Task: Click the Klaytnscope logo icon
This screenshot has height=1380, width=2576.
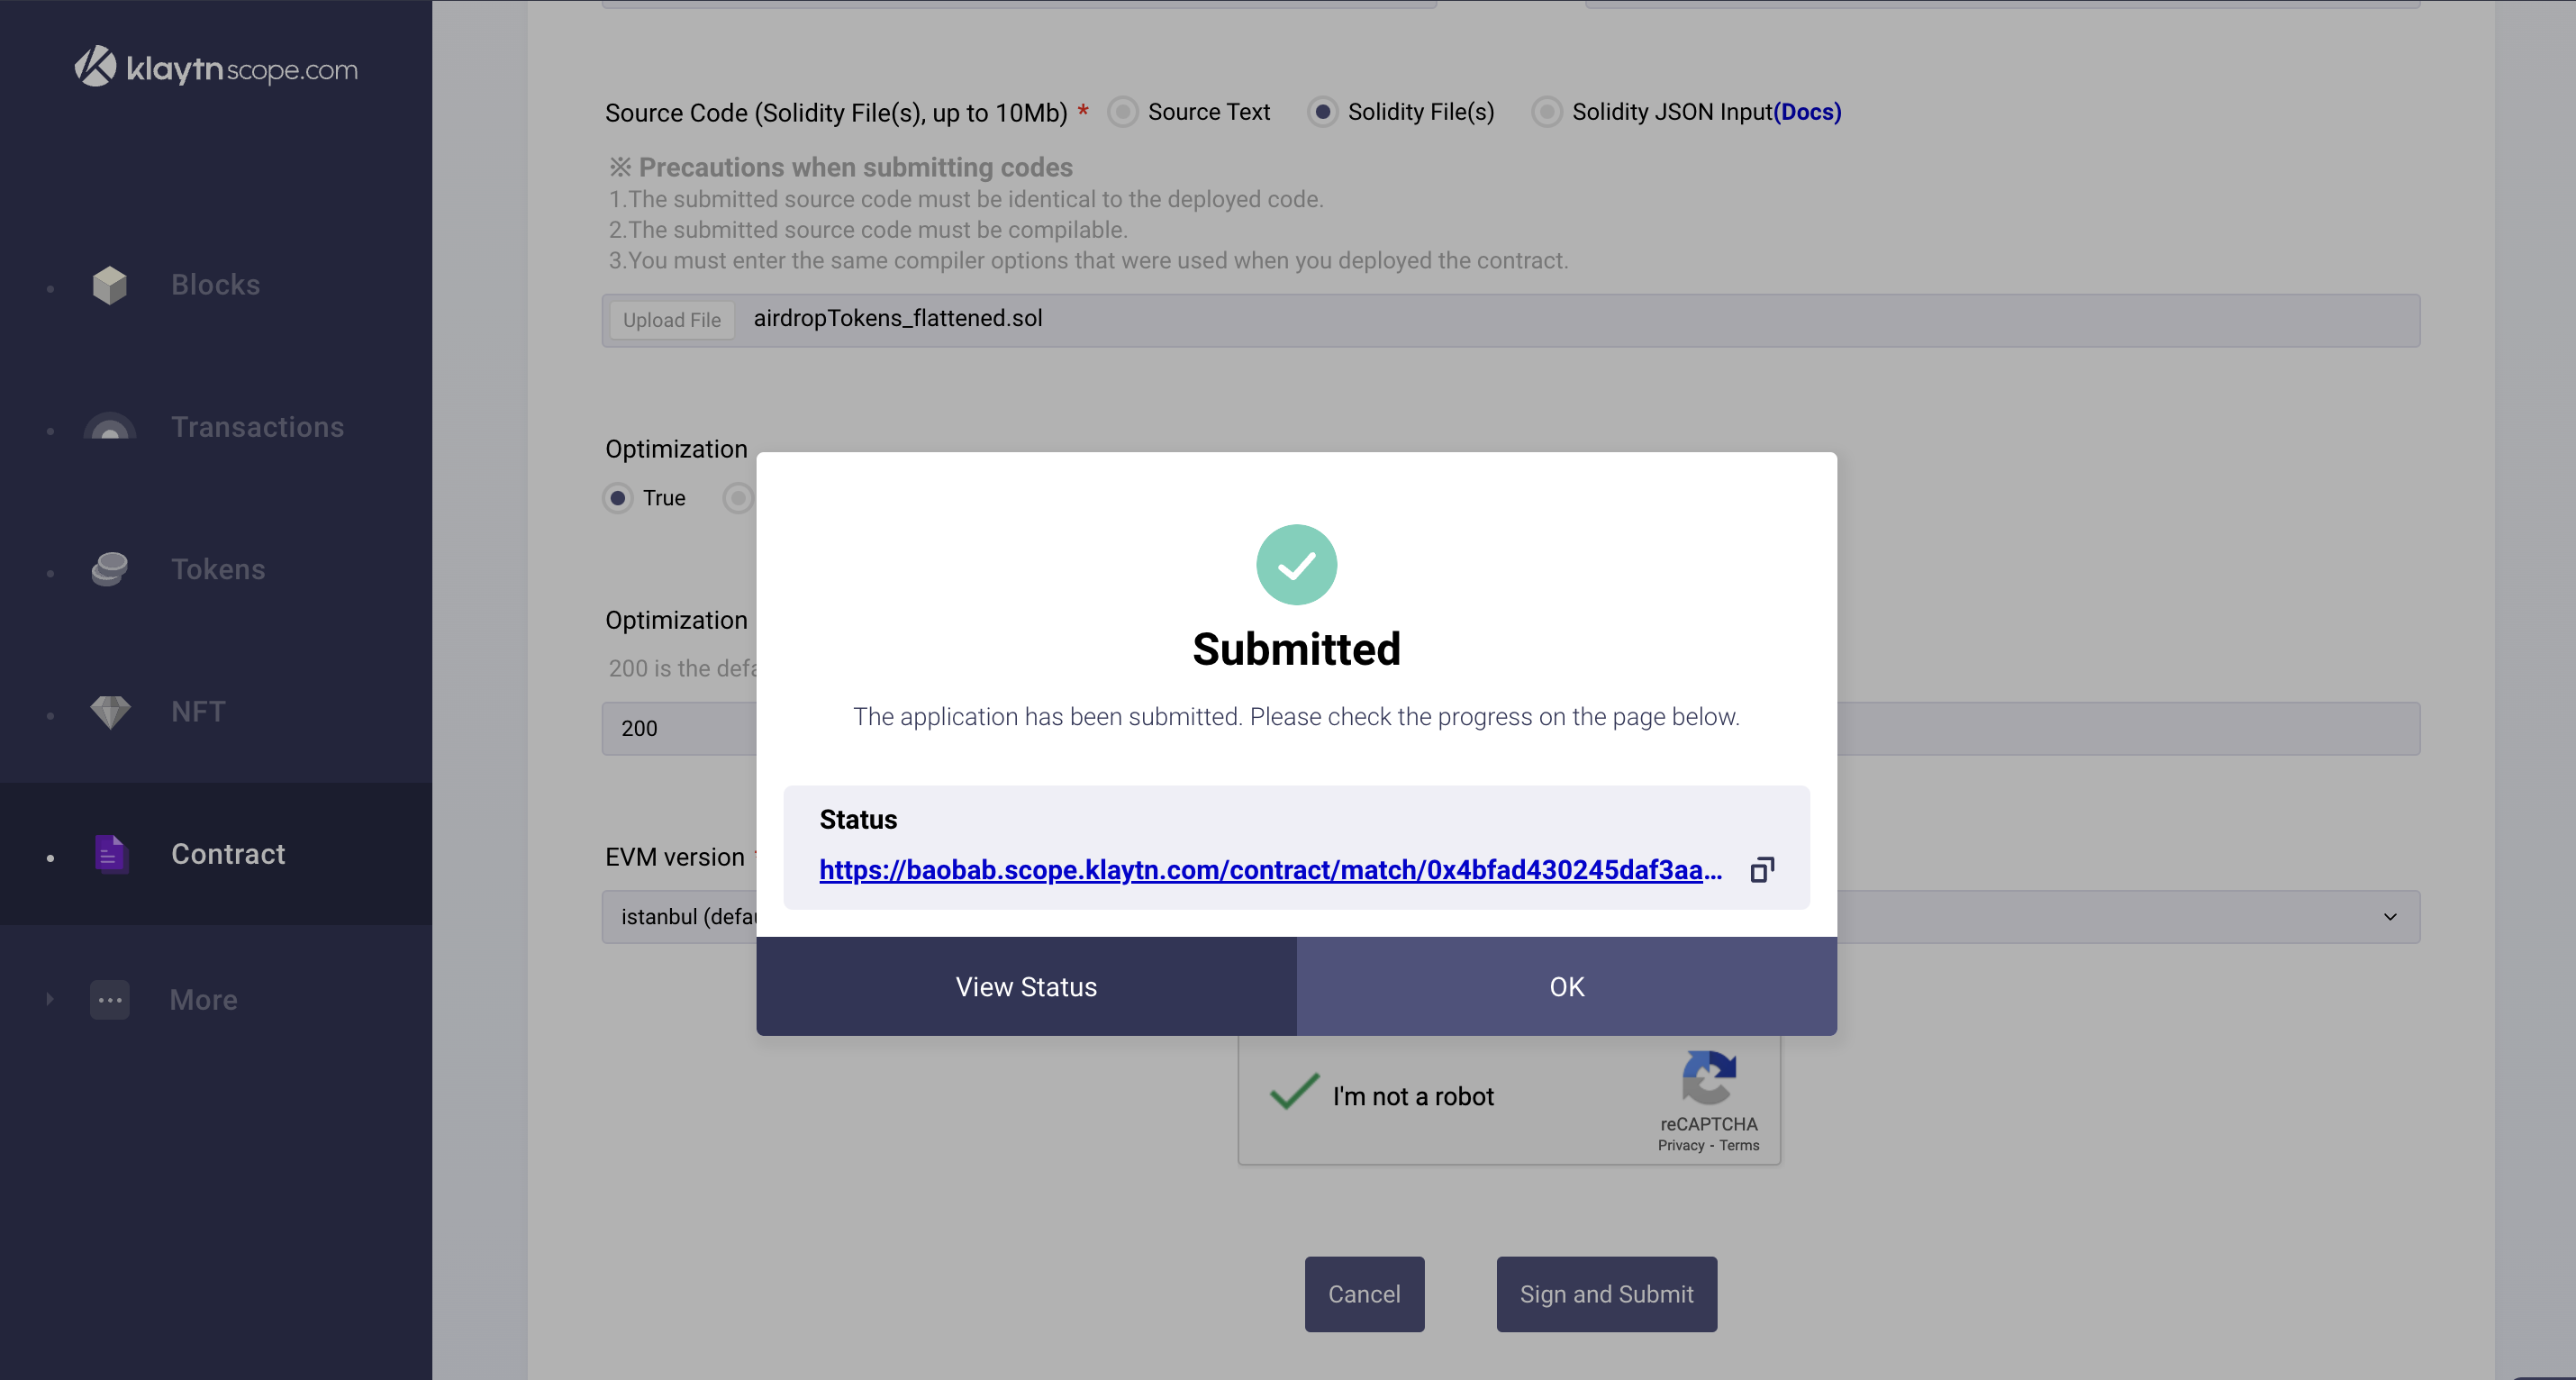Action: point(96,67)
